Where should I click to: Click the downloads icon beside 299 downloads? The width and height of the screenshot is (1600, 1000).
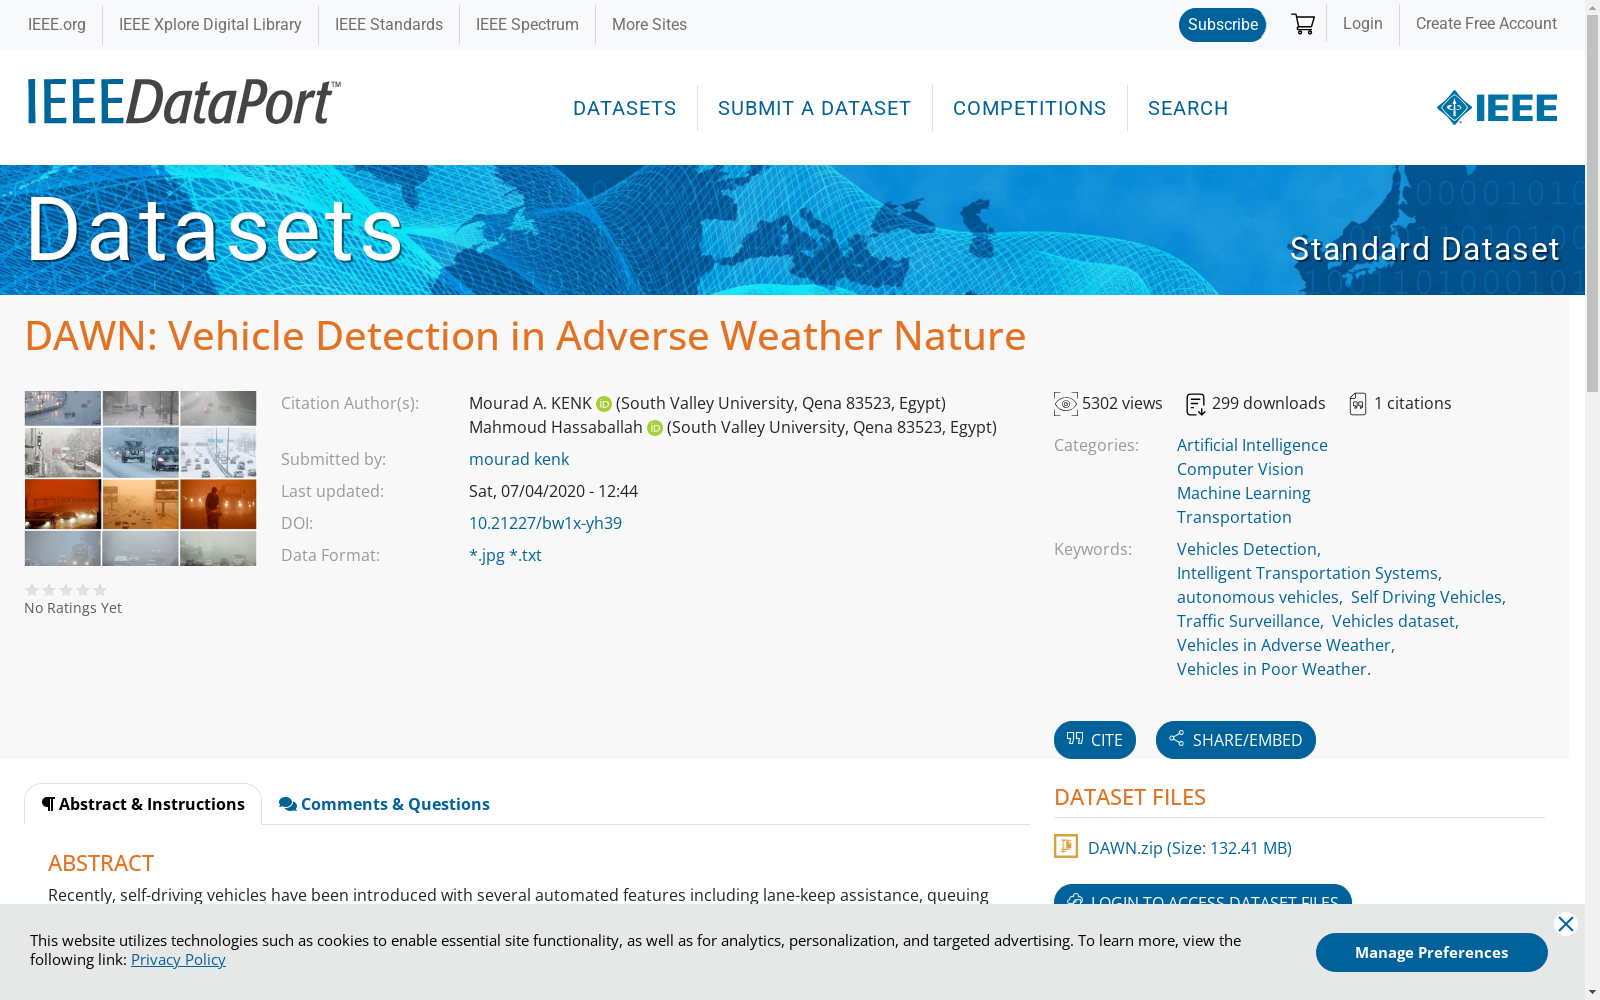(1196, 404)
